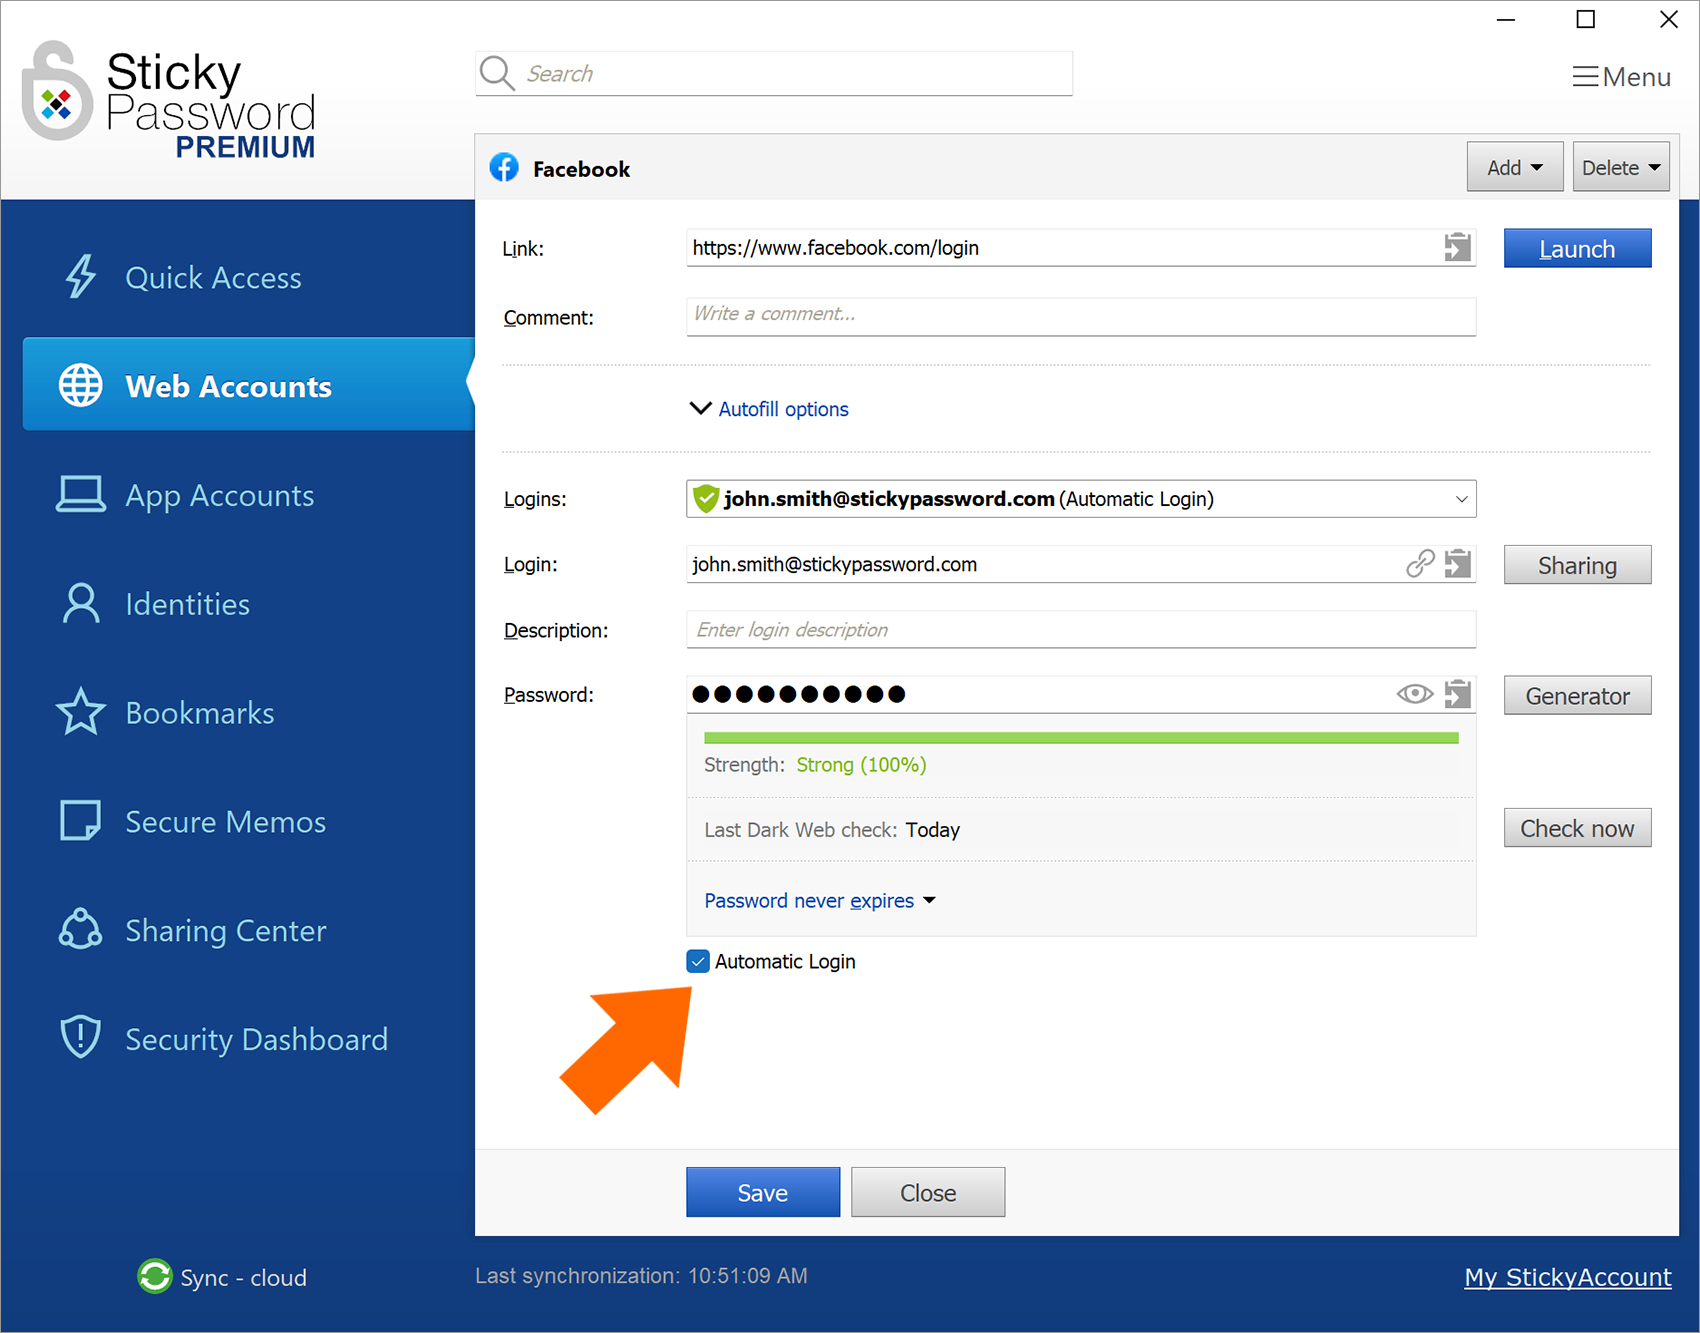Click the Secure Memos note icon

pyautogui.click(x=81, y=821)
